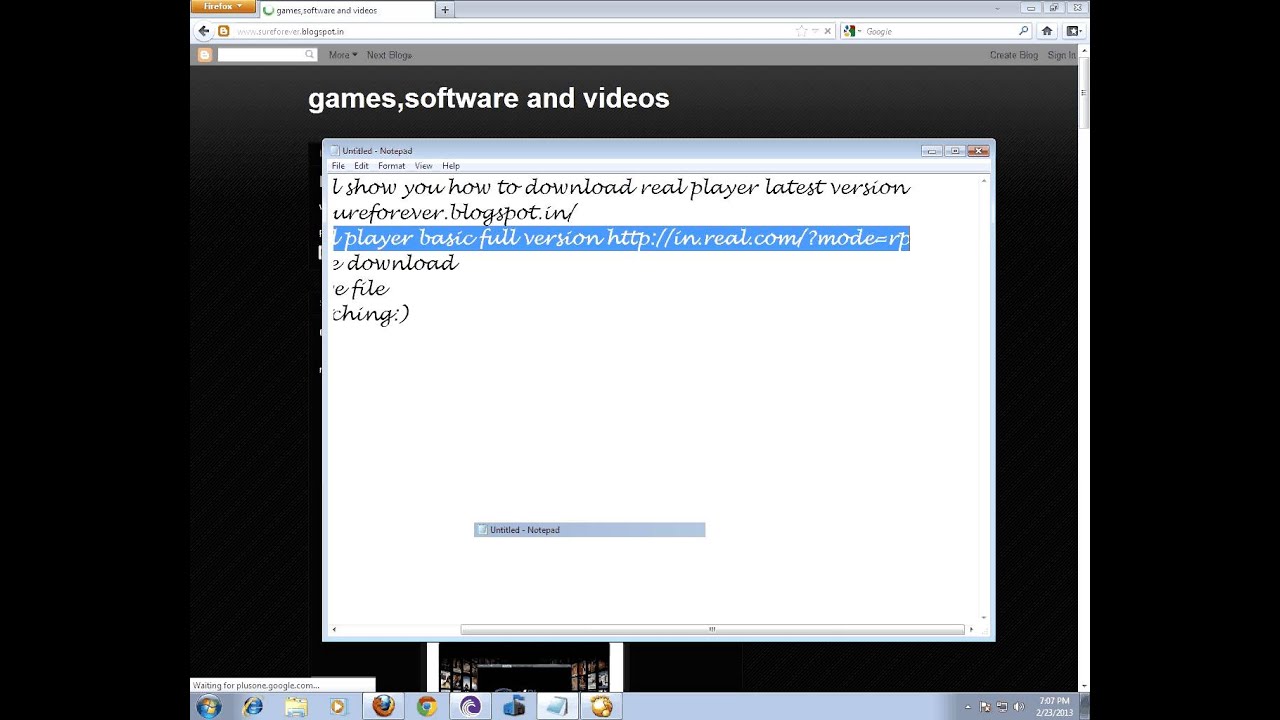Maximize the Untitled - Notepad window
Screen dimensions: 1280x720
(x=955, y=151)
